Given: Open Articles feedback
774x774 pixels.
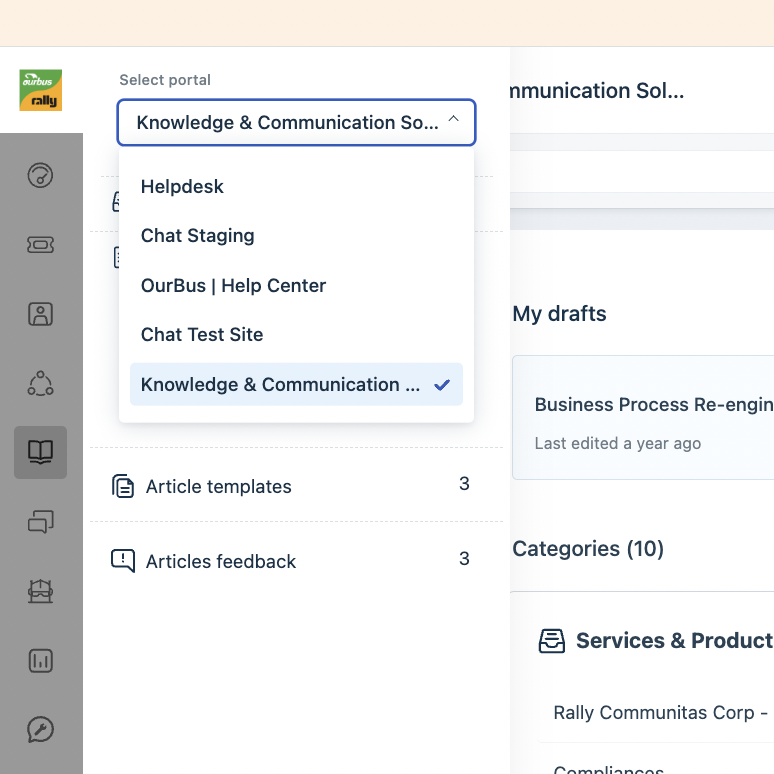Looking at the screenshot, I should [x=221, y=562].
